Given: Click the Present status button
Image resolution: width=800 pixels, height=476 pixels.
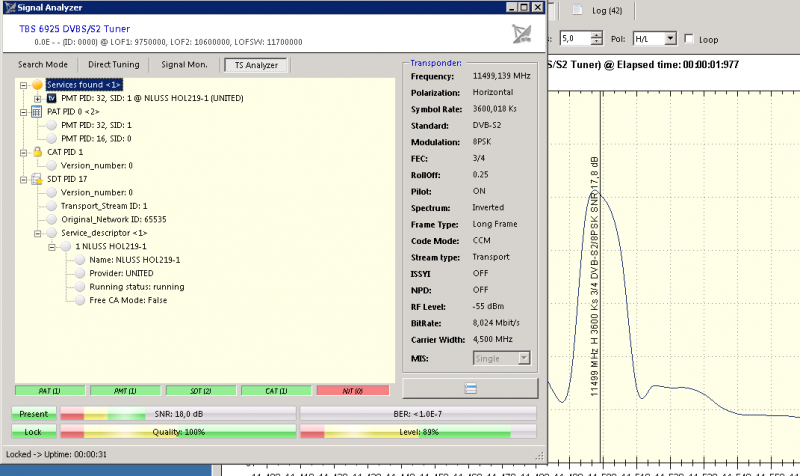Looking at the screenshot, I should click(x=34, y=411).
